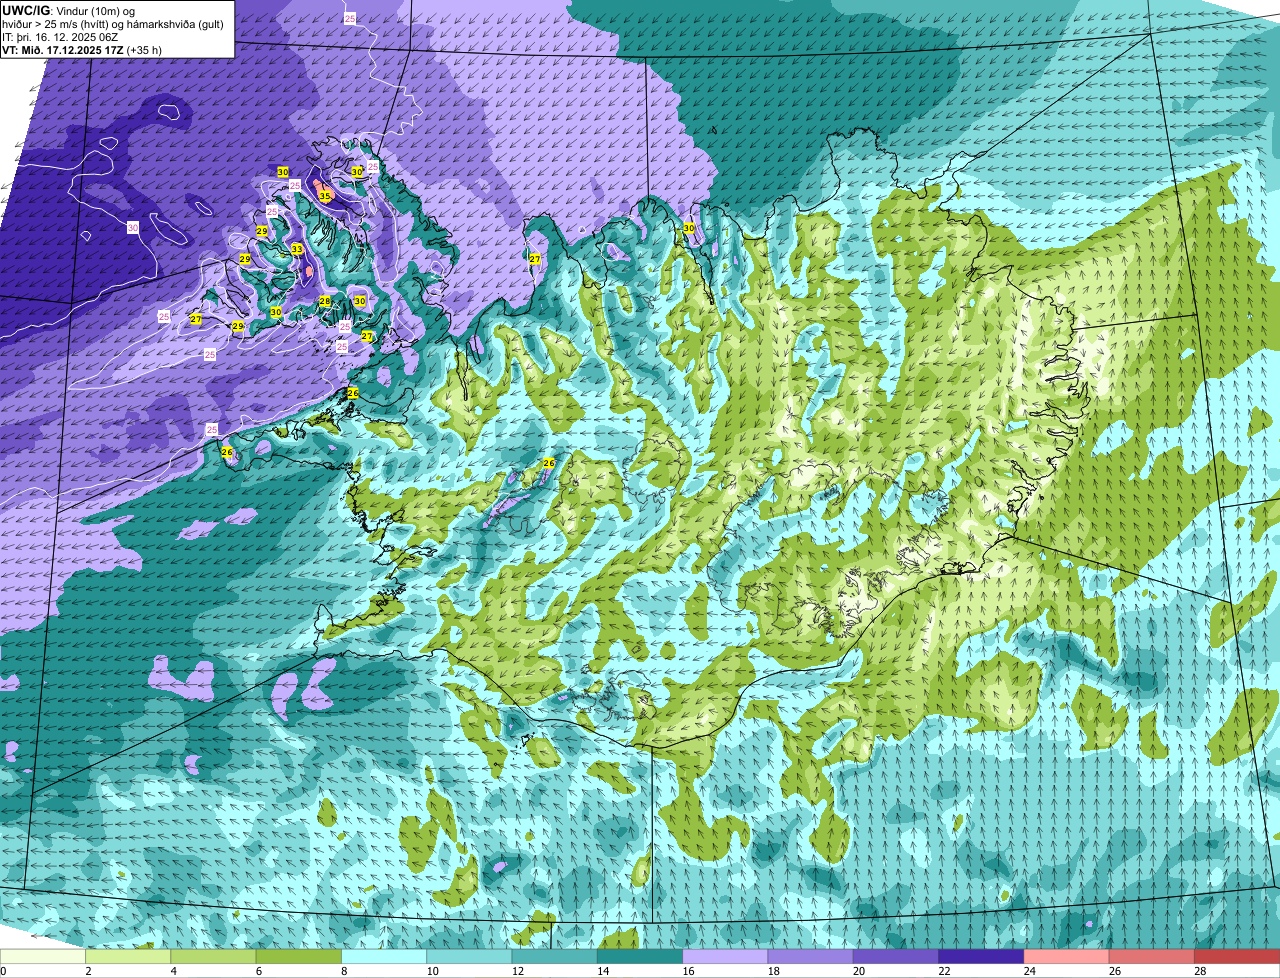Click the legend tick label 18
The height and width of the screenshot is (978, 1280).
773,971
